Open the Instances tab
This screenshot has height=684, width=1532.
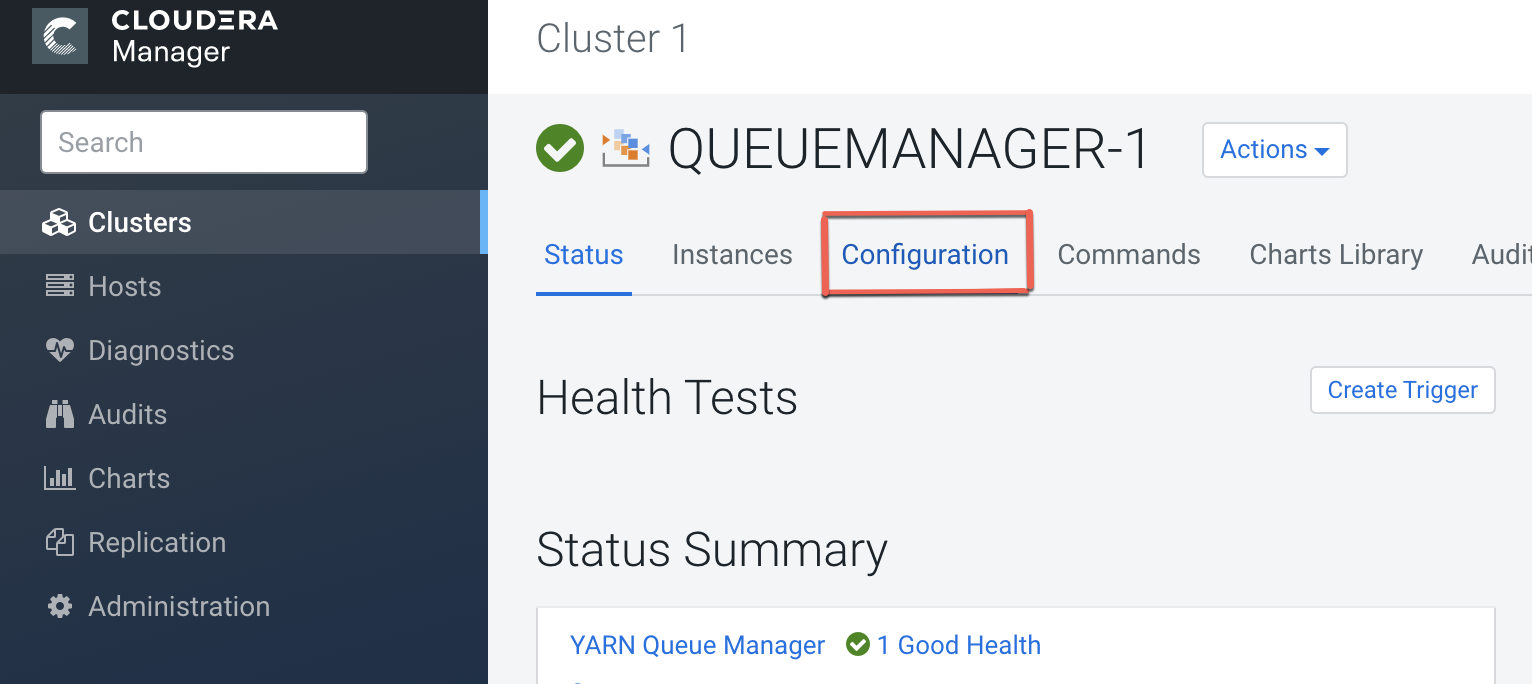(x=732, y=255)
